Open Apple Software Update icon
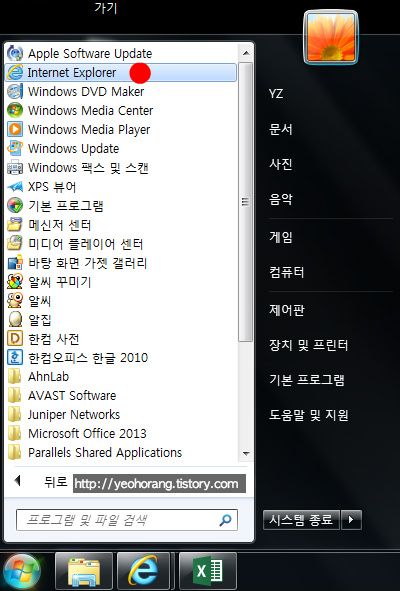This screenshot has width=400, height=591. pyautogui.click(x=15, y=54)
